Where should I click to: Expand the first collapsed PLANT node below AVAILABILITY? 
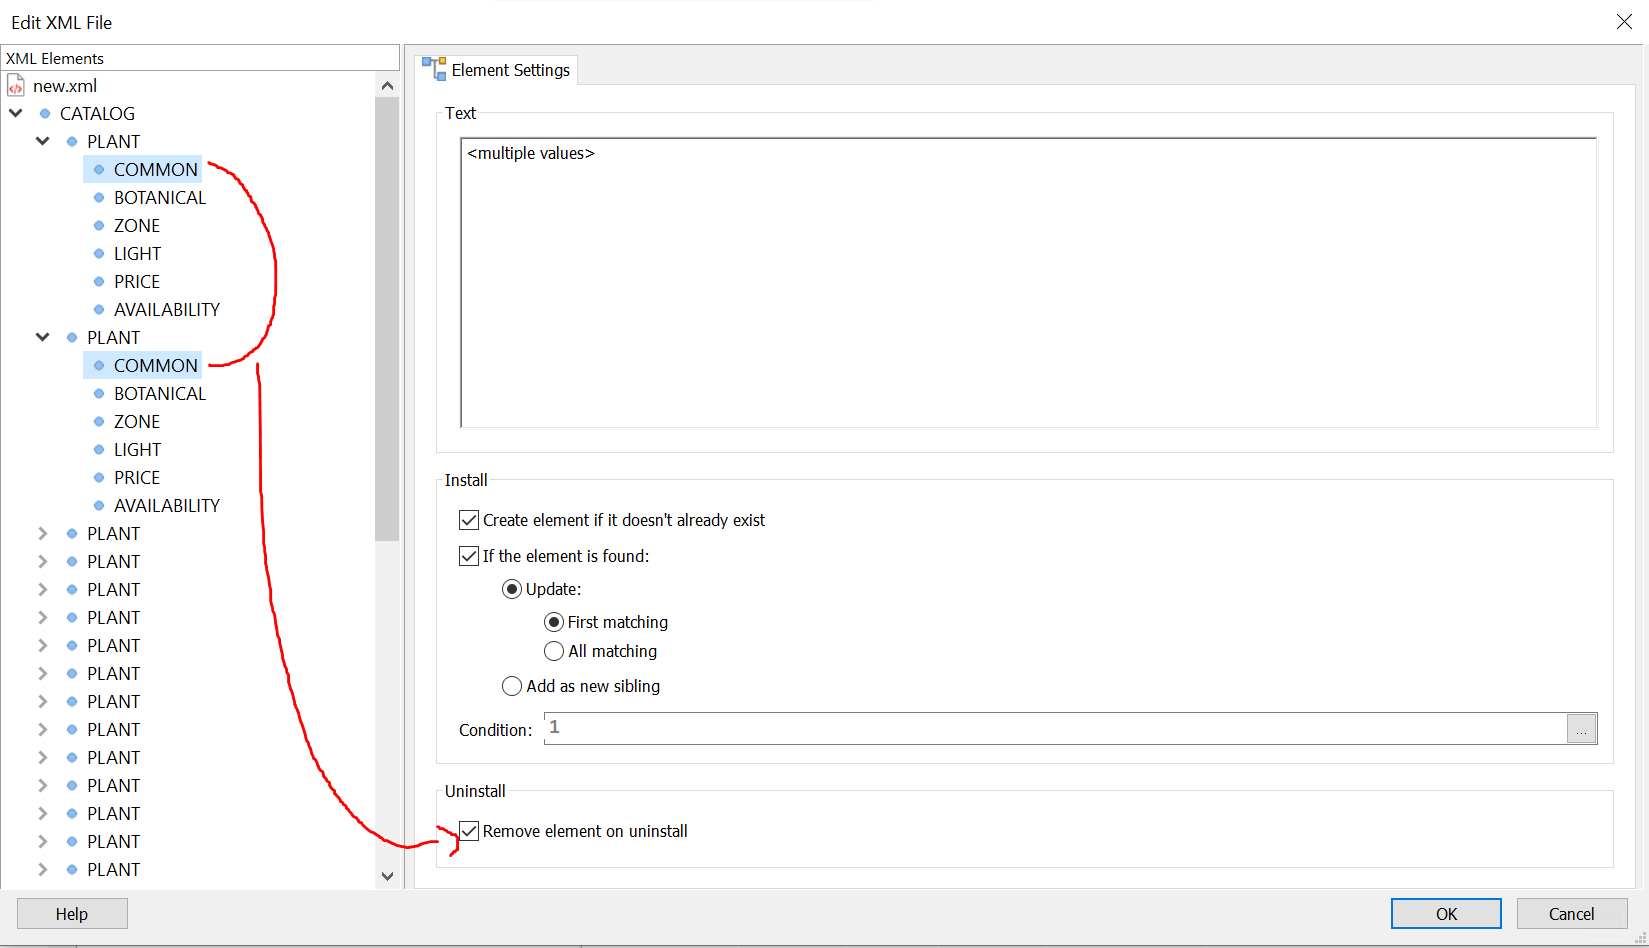pyautogui.click(x=43, y=533)
